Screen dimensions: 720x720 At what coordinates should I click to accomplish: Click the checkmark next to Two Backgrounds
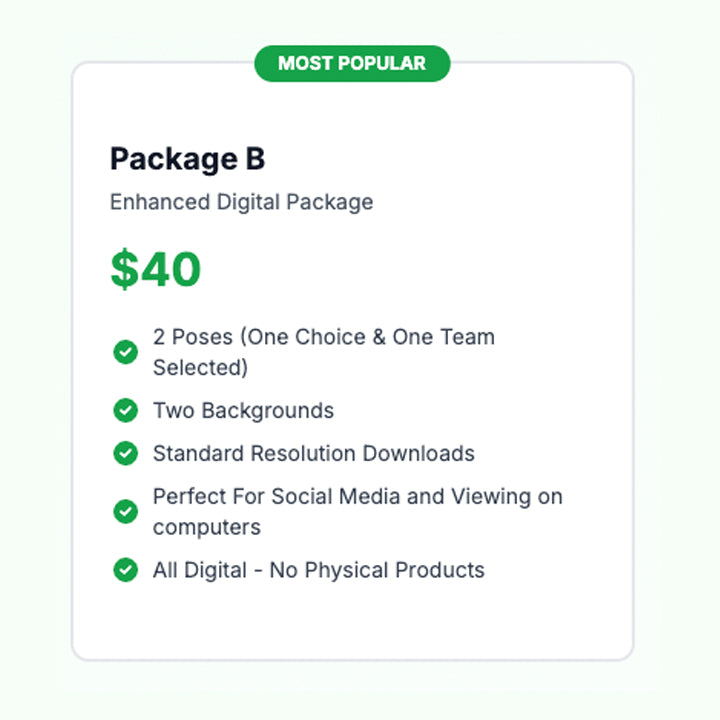coord(125,410)
